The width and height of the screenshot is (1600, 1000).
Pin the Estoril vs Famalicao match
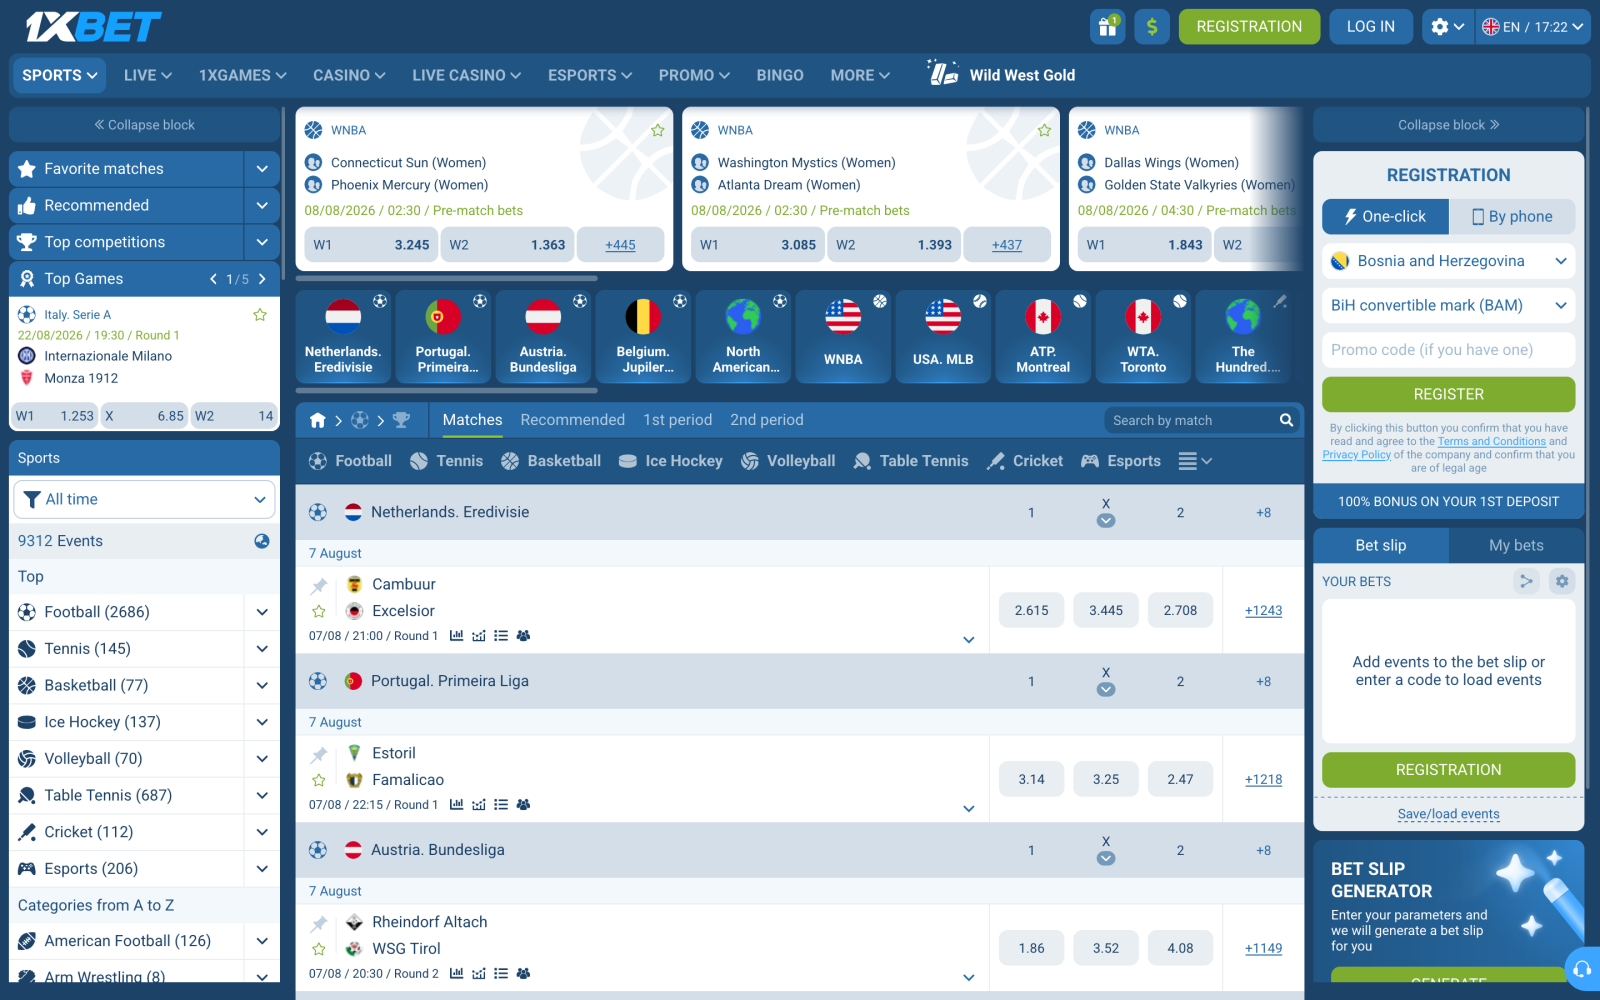[319, 754]
